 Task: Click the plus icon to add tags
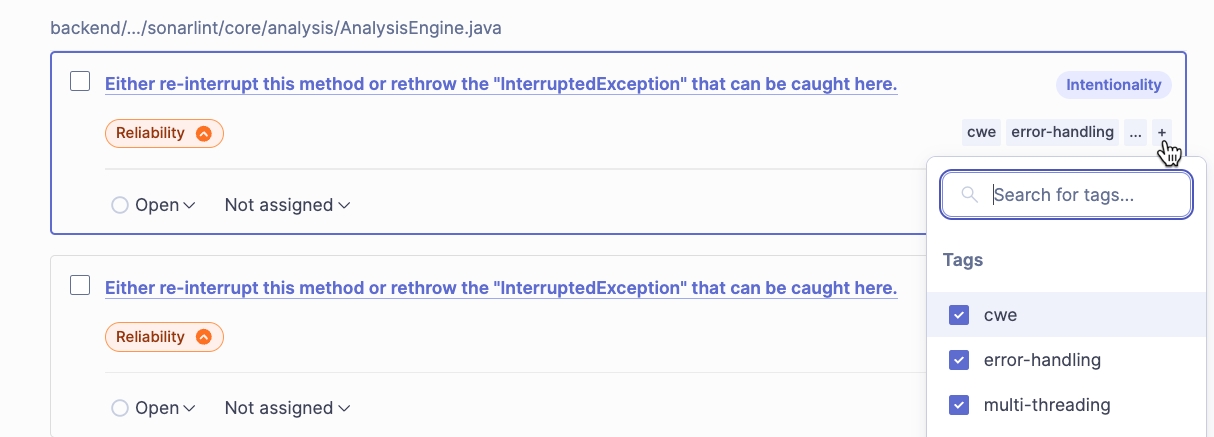[x=1162, y=132]
